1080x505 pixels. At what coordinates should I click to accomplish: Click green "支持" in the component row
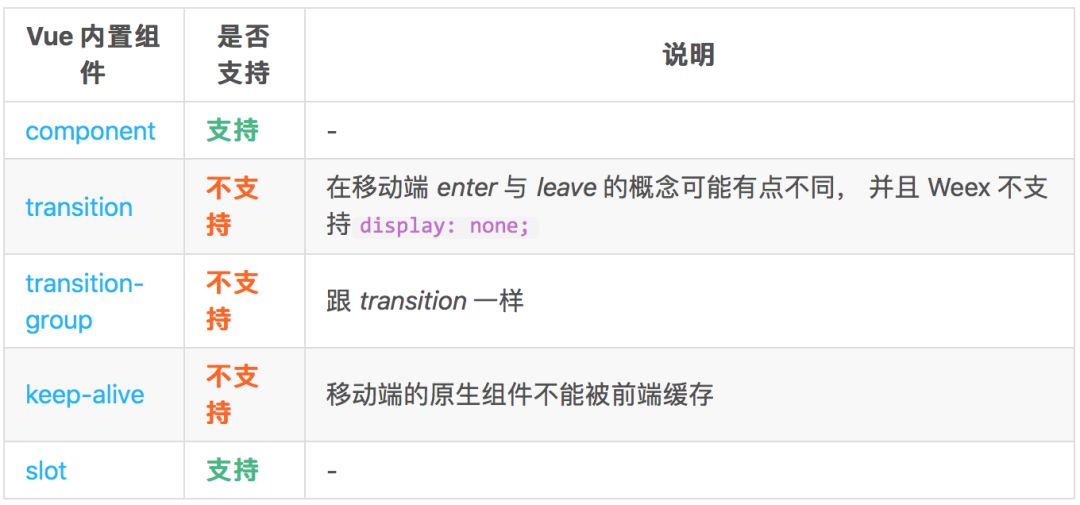click(x=232, y=130)
